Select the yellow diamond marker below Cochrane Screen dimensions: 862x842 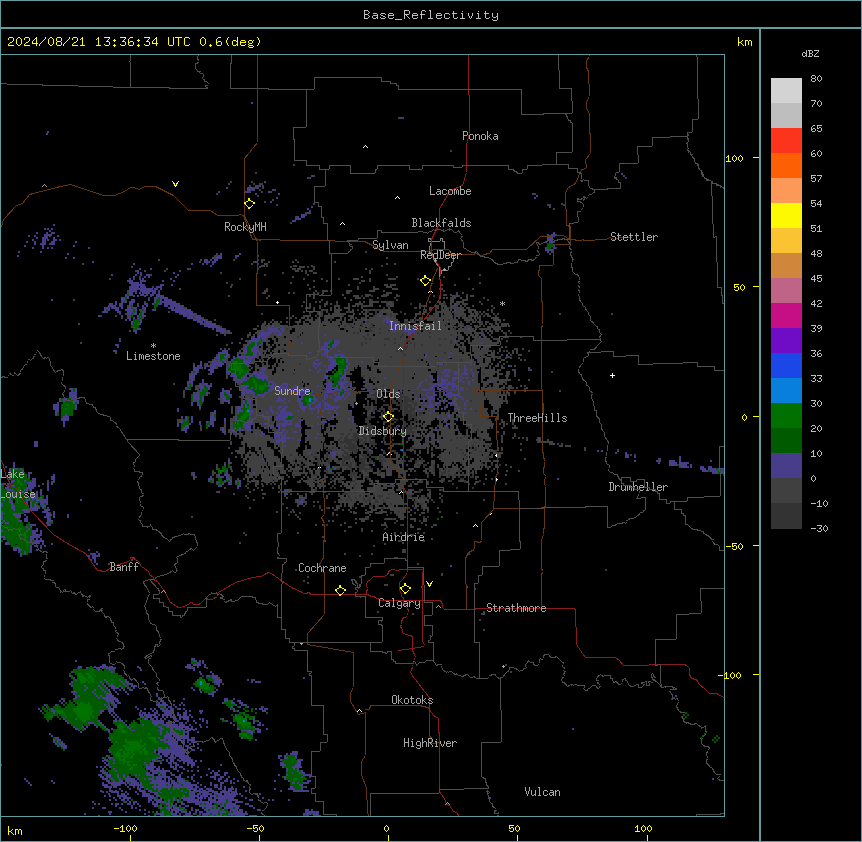coord(340,591)
